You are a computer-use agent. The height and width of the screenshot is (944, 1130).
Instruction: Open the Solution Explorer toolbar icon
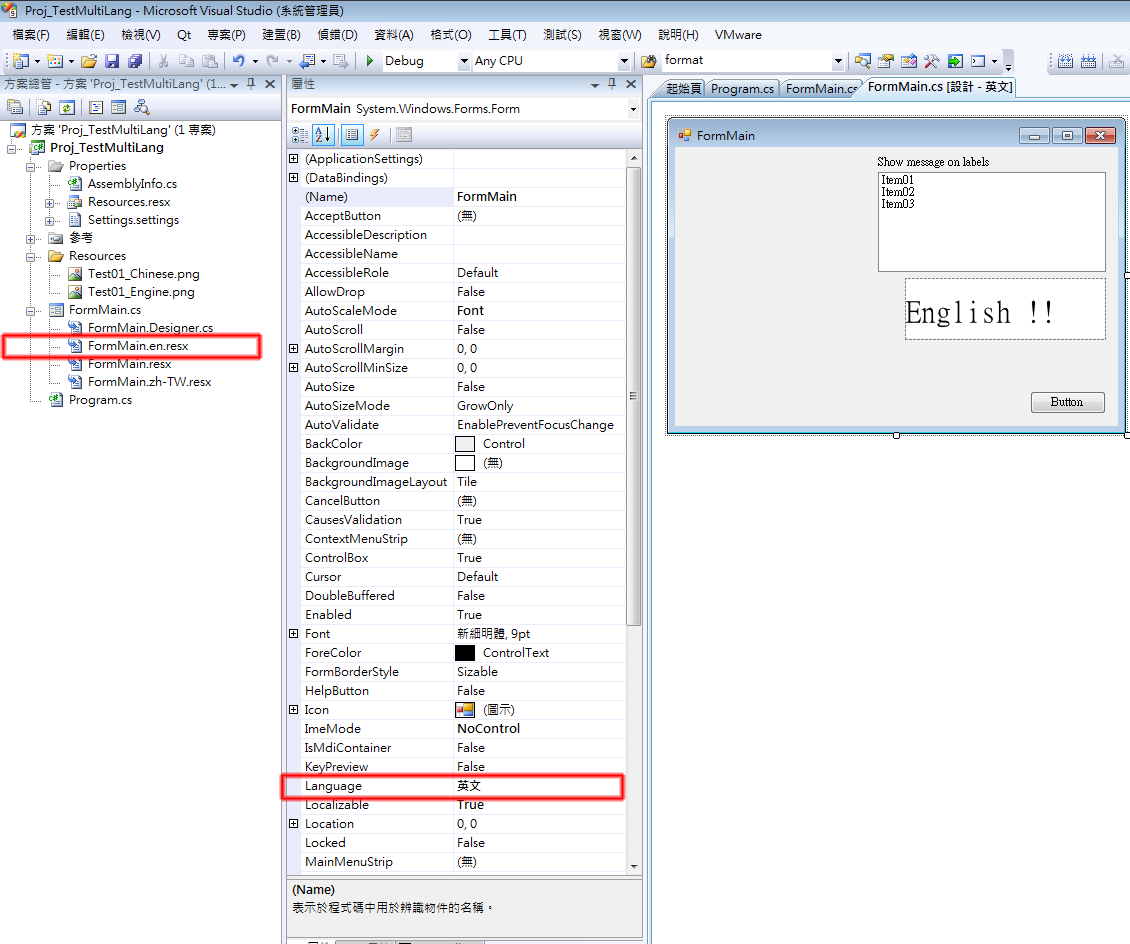pos(863,61)
